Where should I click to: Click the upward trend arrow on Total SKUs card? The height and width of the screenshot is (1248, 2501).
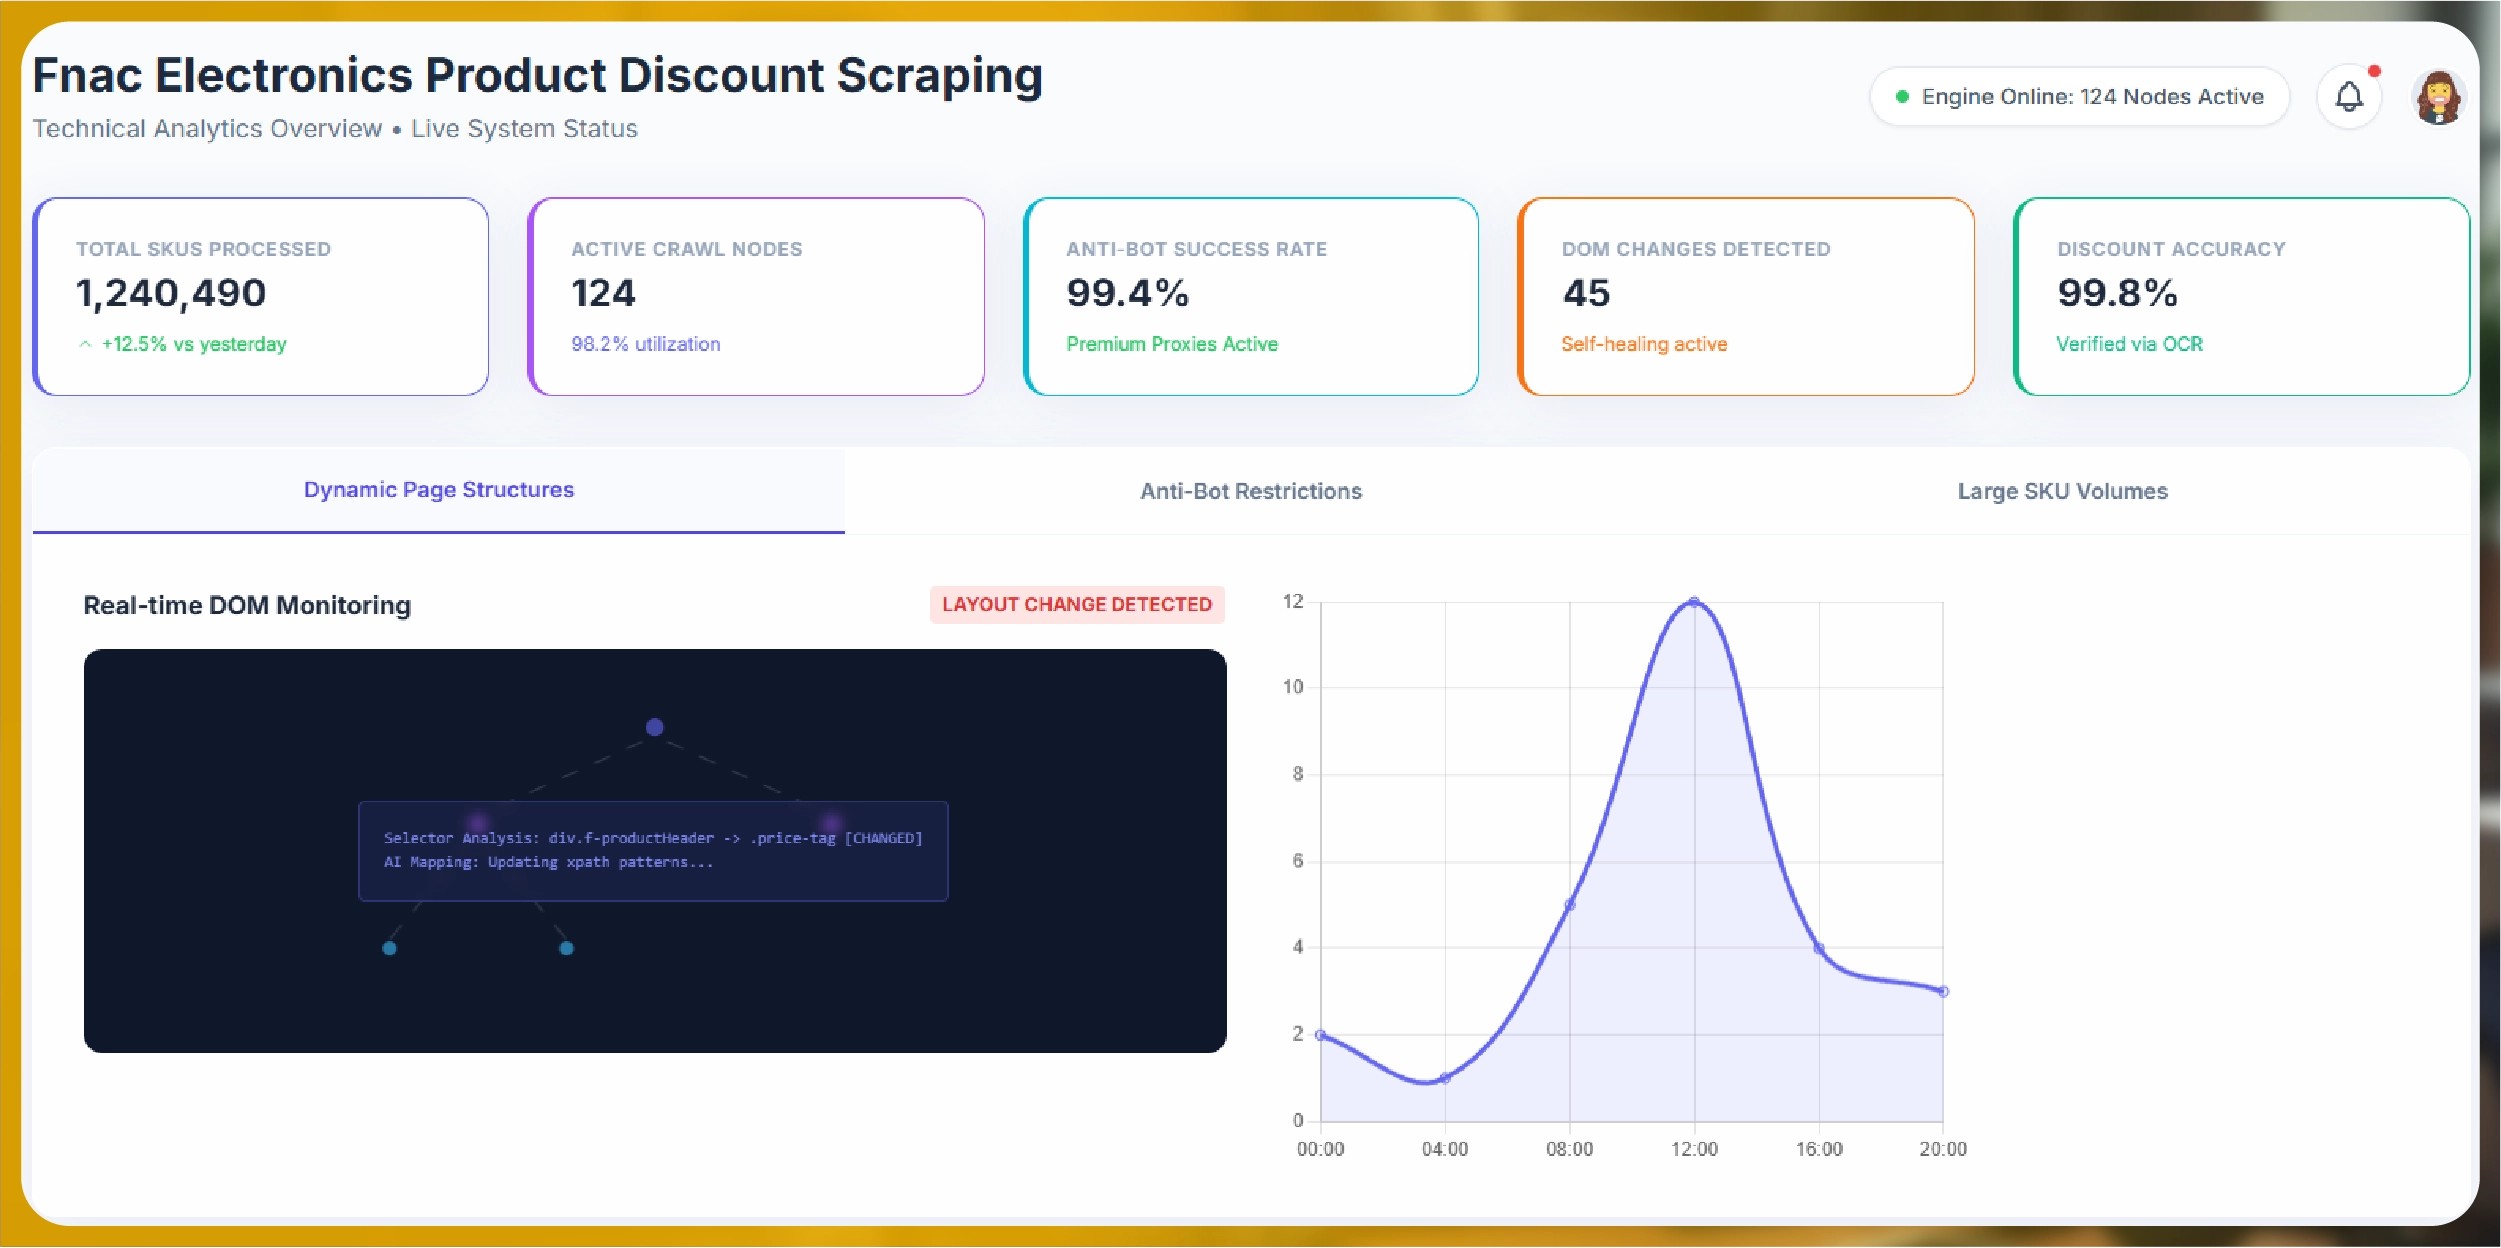tap(86, 343)
